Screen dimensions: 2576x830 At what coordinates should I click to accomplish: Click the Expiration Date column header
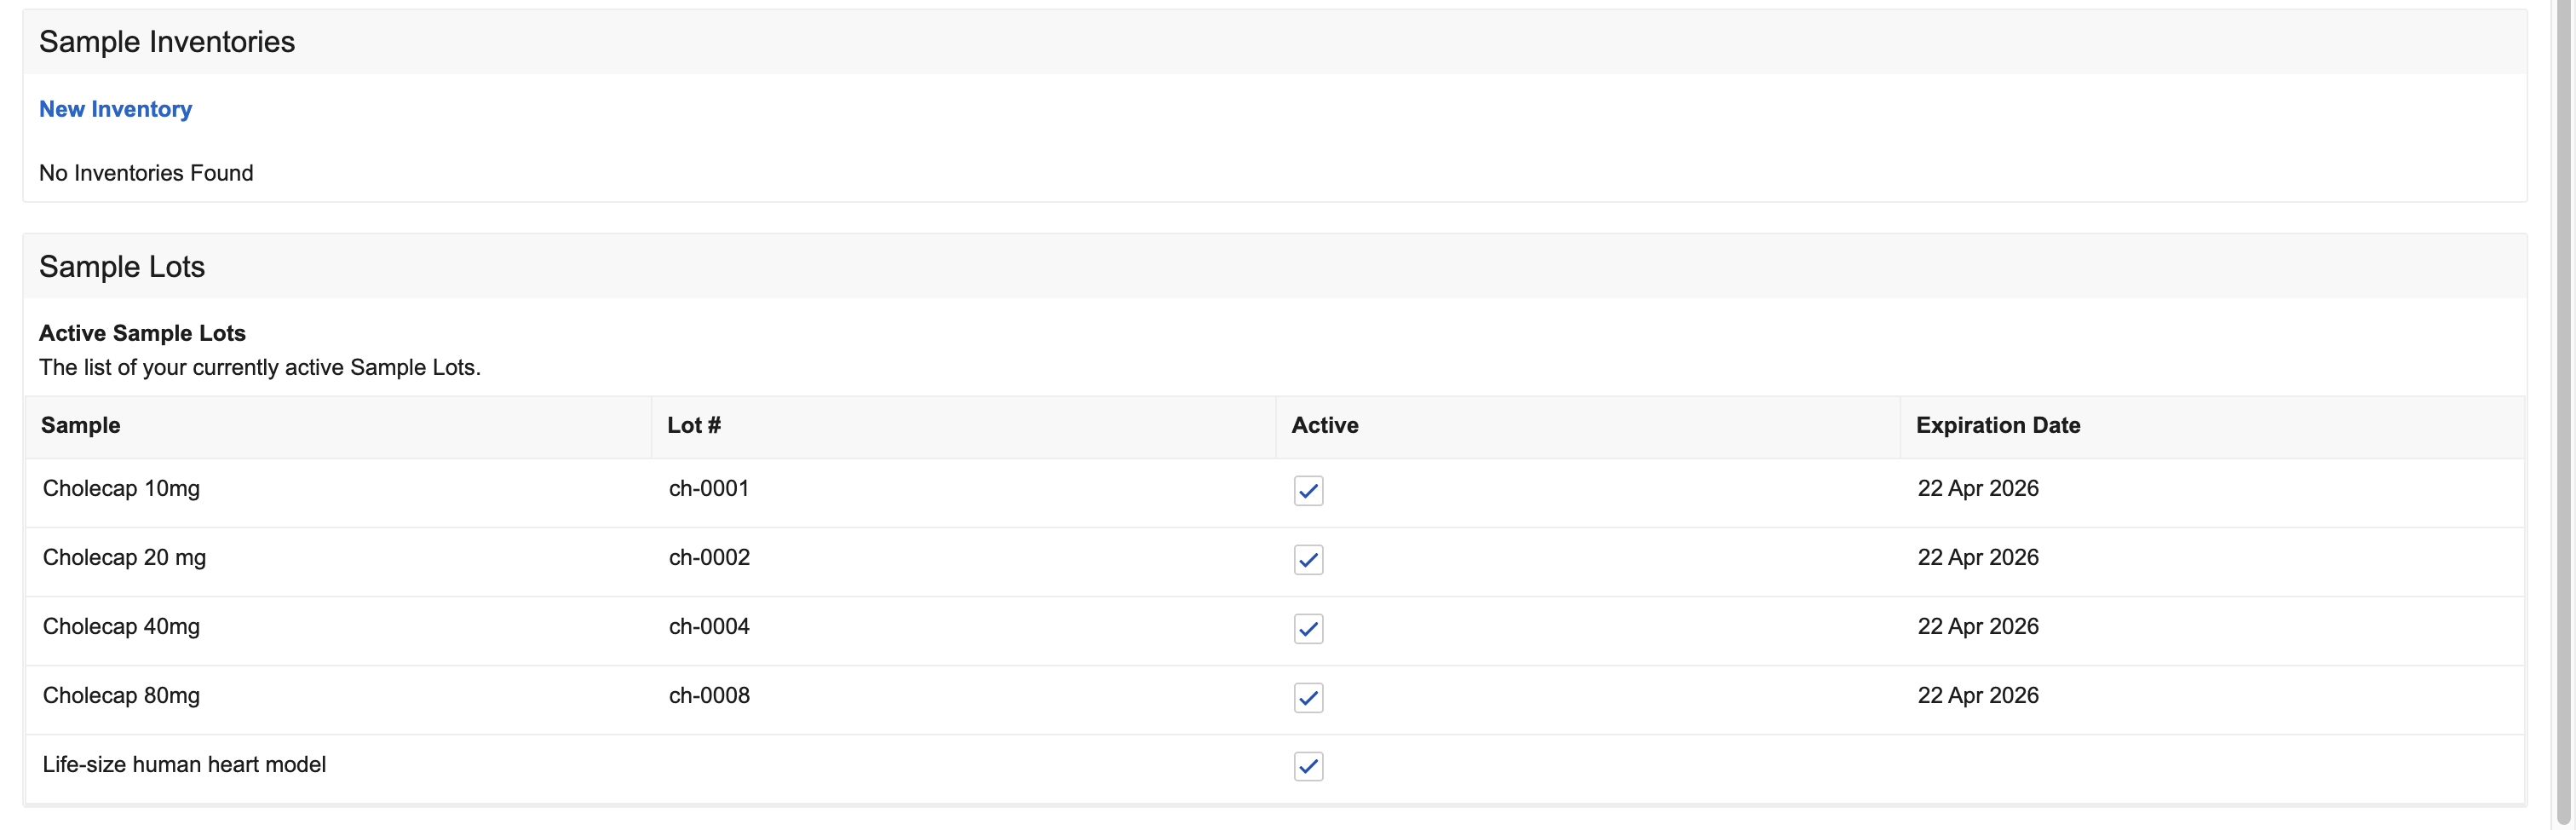pos(1997,425)
